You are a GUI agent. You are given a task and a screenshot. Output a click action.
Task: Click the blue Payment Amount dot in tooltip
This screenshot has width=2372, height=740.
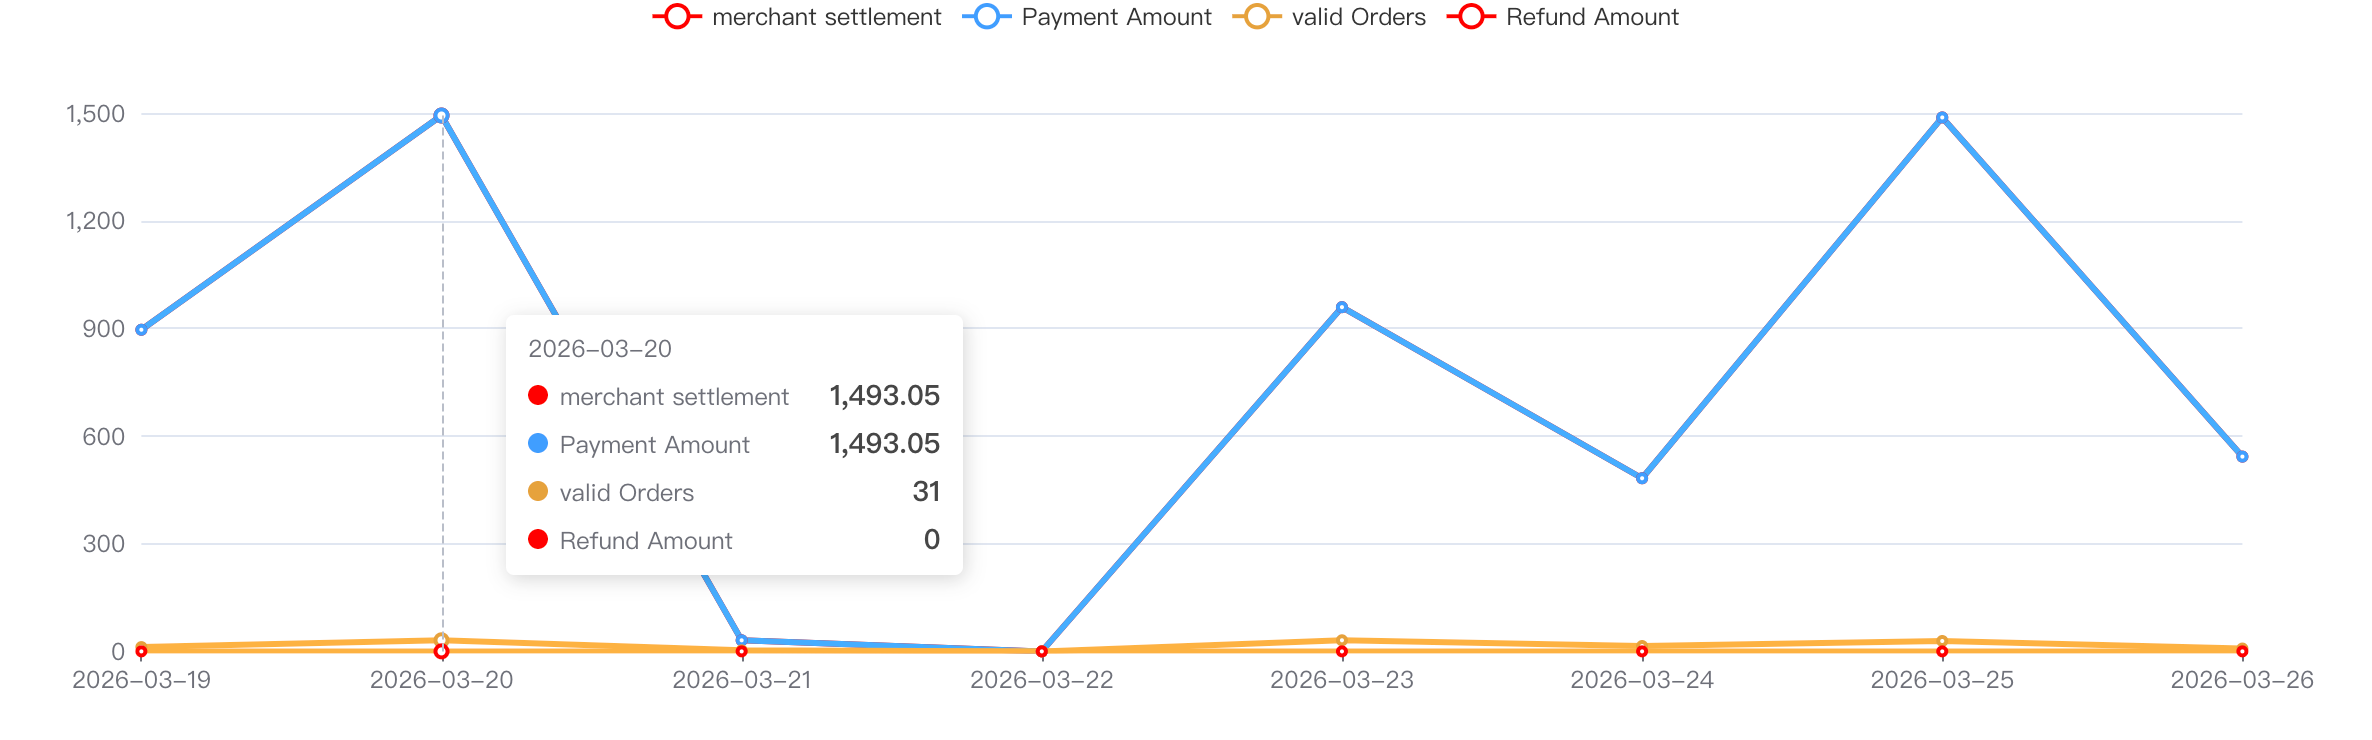click(538, 443)
